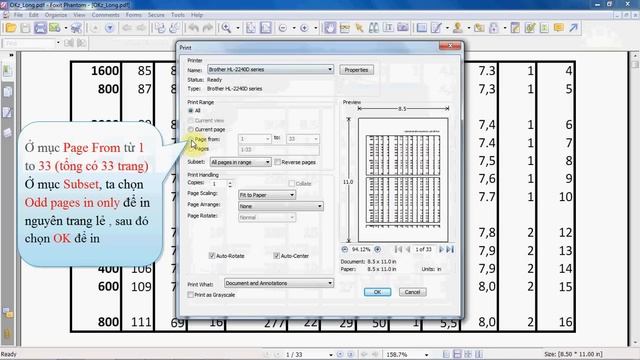Open the Print What dropdown
This screenshot has height=360, width=640.
click(x=279, y=283)
